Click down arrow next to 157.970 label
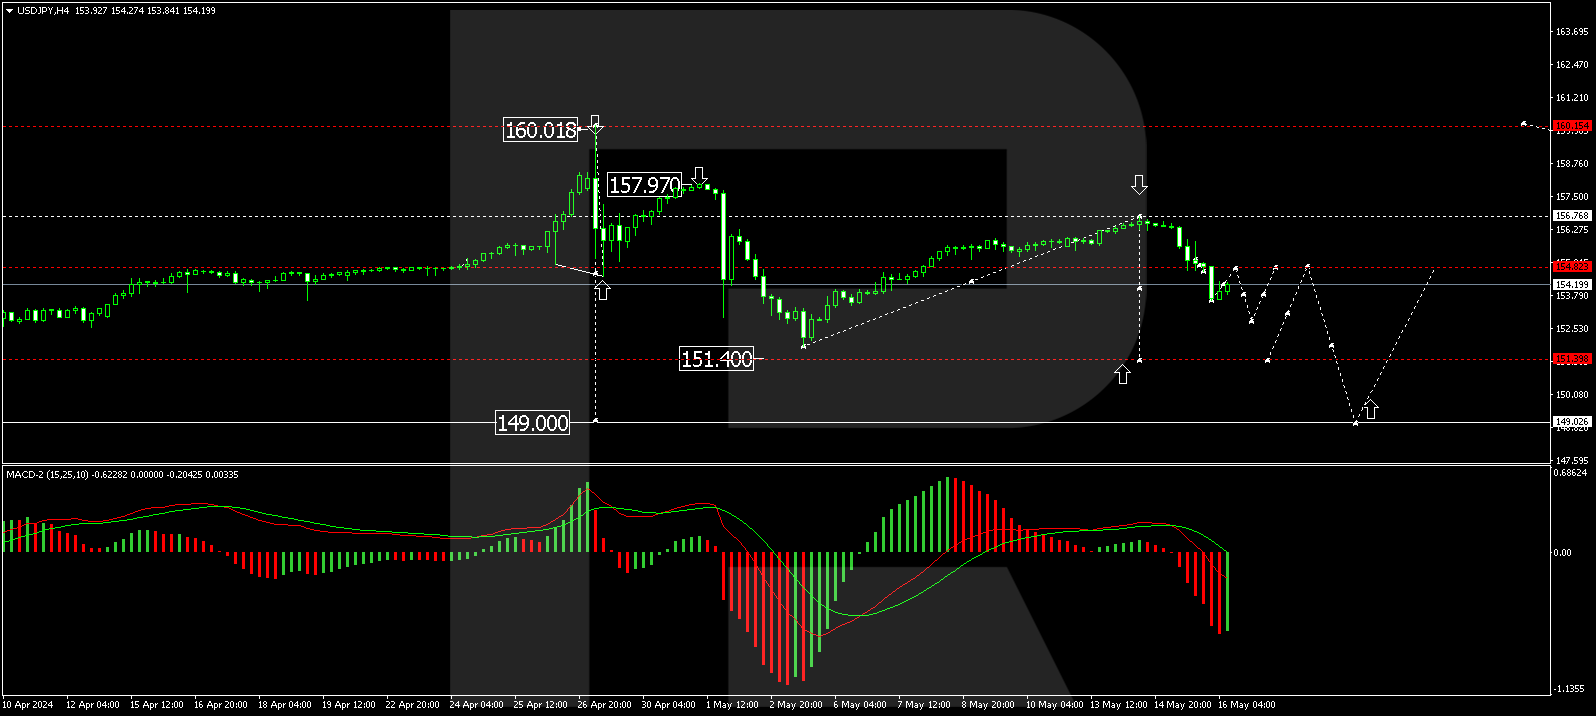 click(x=700, y=176)
